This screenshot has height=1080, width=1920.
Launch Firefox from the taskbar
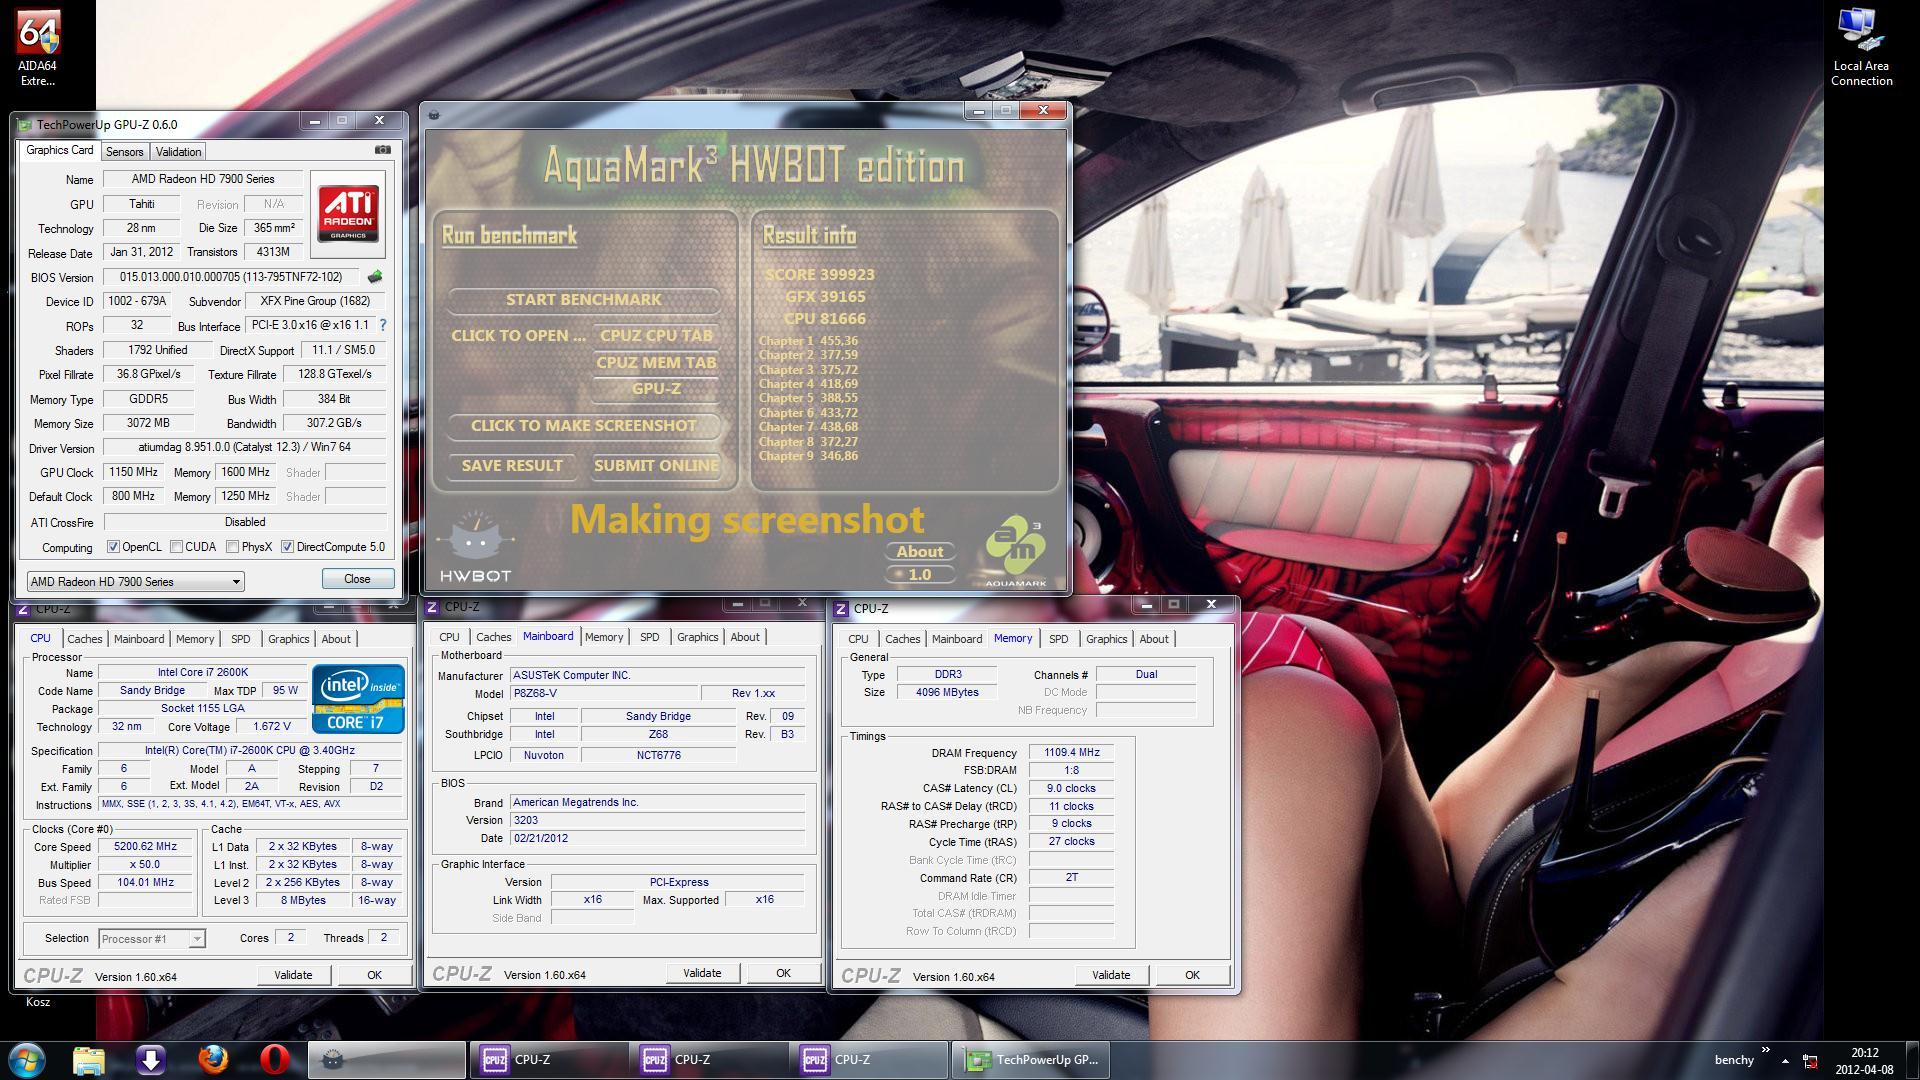tap(213, 1060)
